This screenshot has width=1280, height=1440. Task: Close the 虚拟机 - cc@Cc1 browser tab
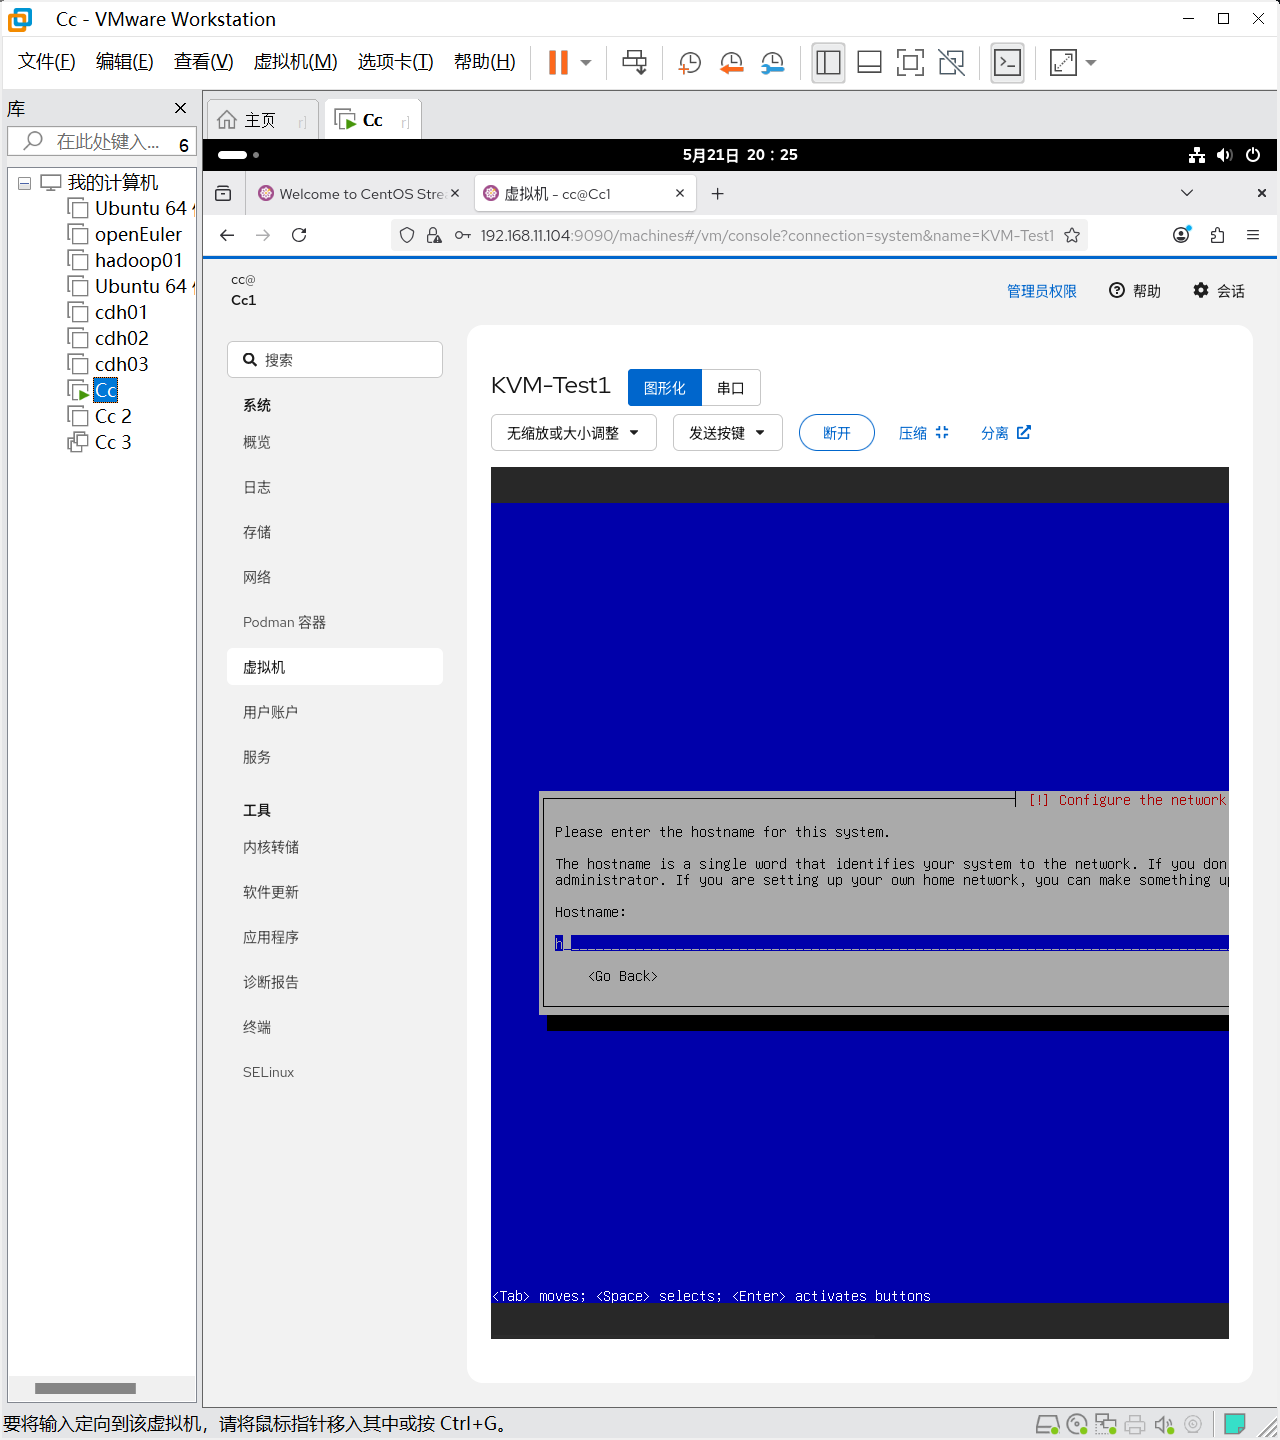click(680, 193)
